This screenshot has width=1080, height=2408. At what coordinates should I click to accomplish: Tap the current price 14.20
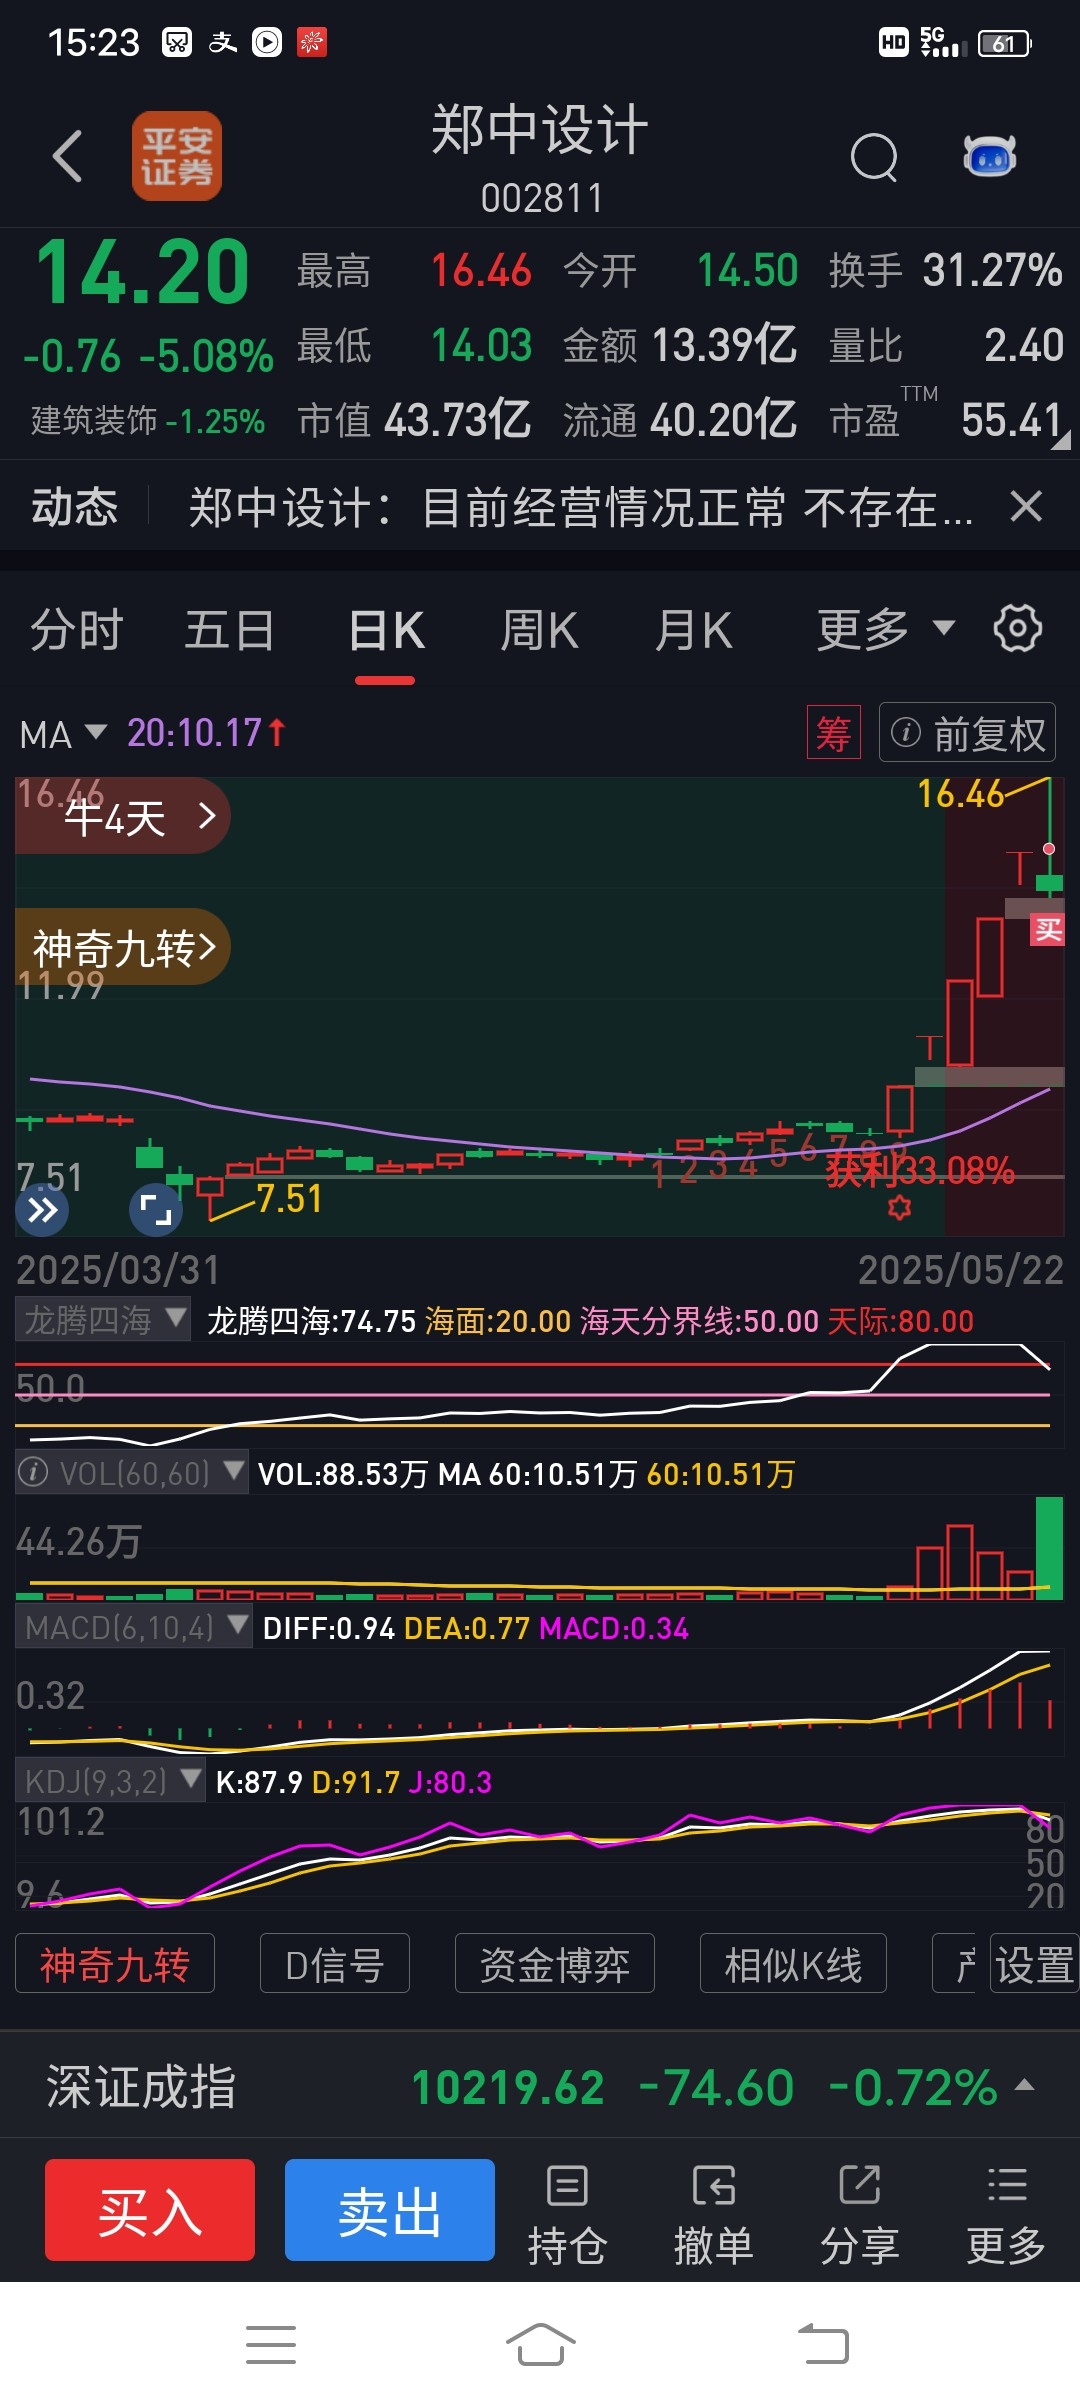pyautogui.click(x=142, y=271)
